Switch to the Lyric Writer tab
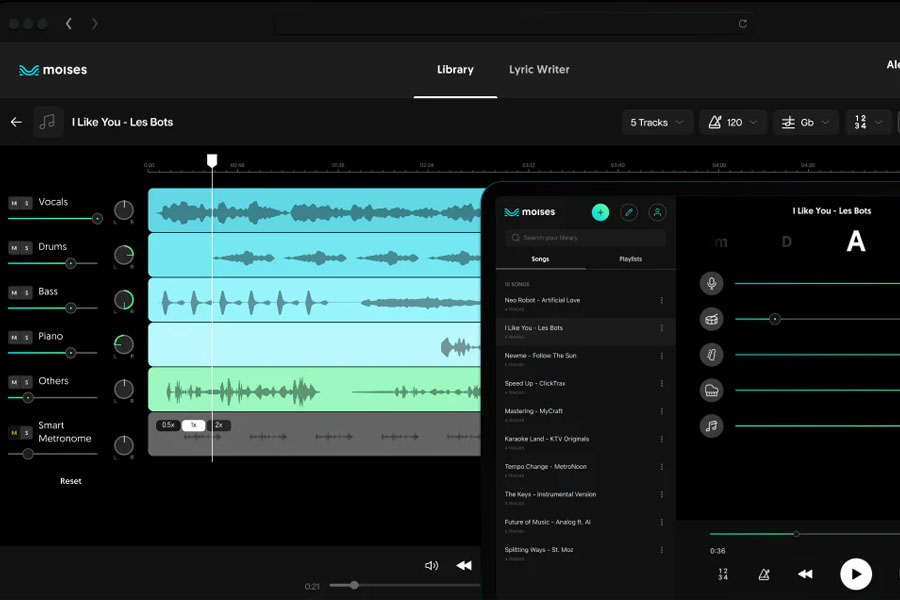 [x=539, y=70]
